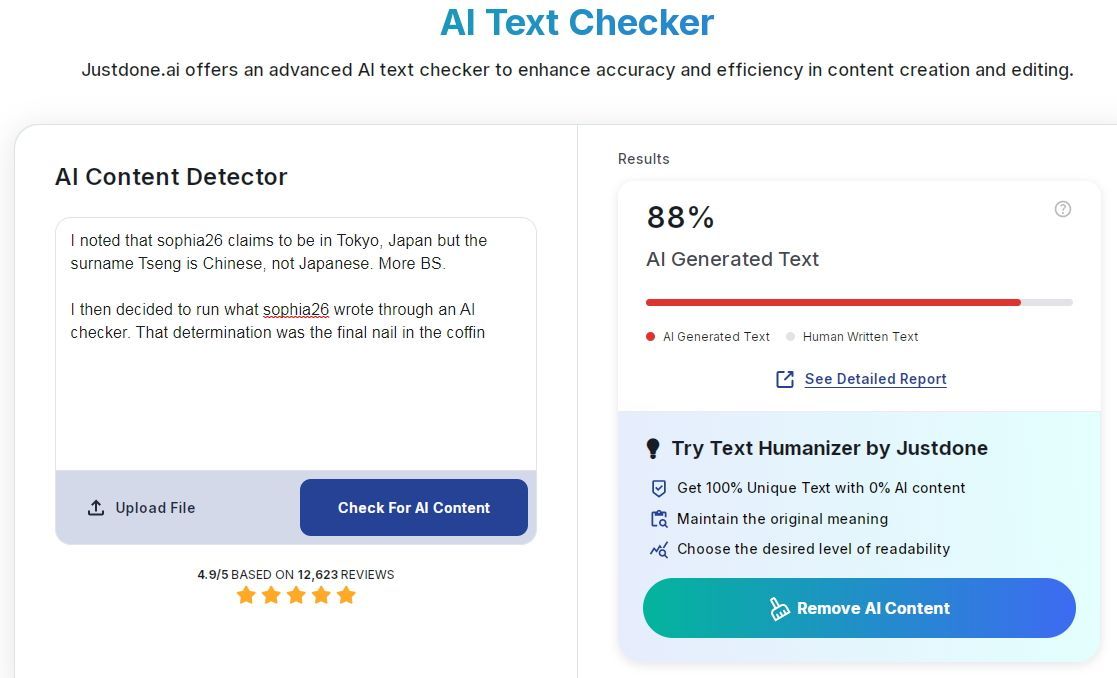Click the external link icon beside See Detailed Report
Screen dimensions: 1117x678
click(785, 379)
